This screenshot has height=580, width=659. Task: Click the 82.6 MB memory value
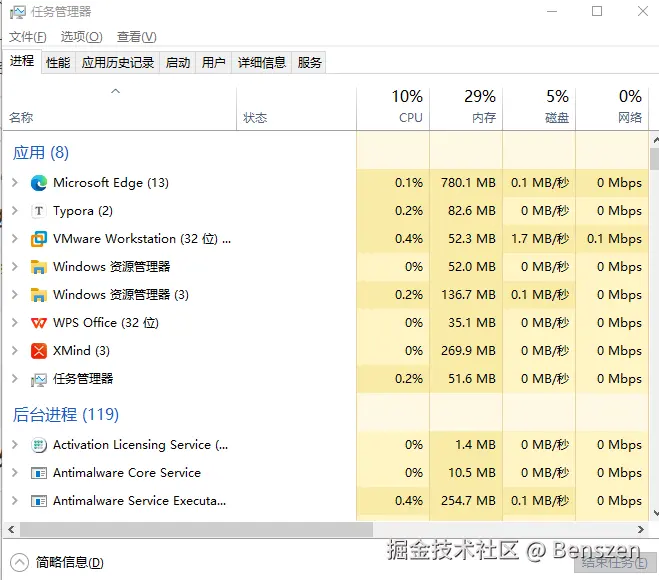(x=472, y=211)
